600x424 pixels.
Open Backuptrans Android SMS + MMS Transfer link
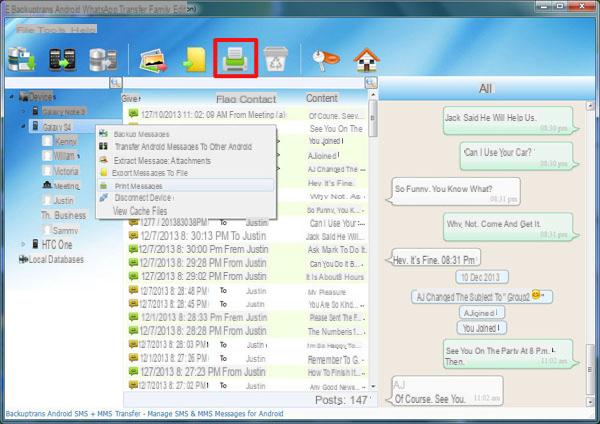click(145, 414)
